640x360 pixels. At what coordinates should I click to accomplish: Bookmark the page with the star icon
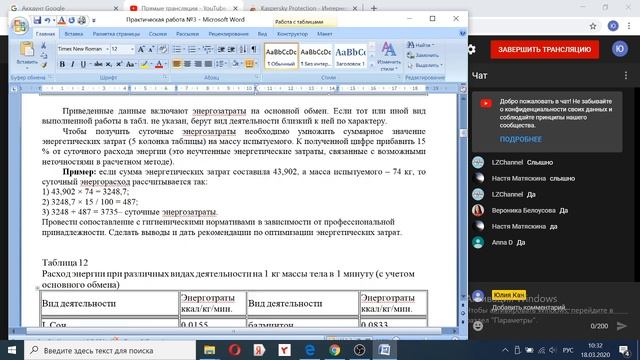click(x=593, y=26)
